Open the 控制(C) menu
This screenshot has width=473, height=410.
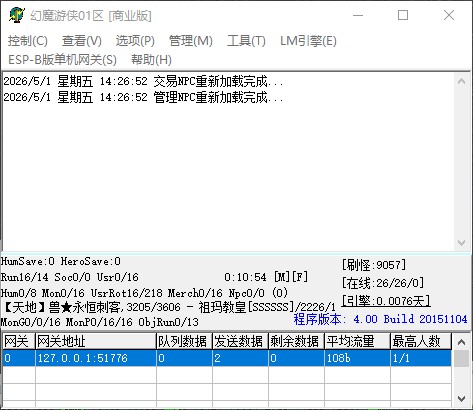tap(28, 41)
